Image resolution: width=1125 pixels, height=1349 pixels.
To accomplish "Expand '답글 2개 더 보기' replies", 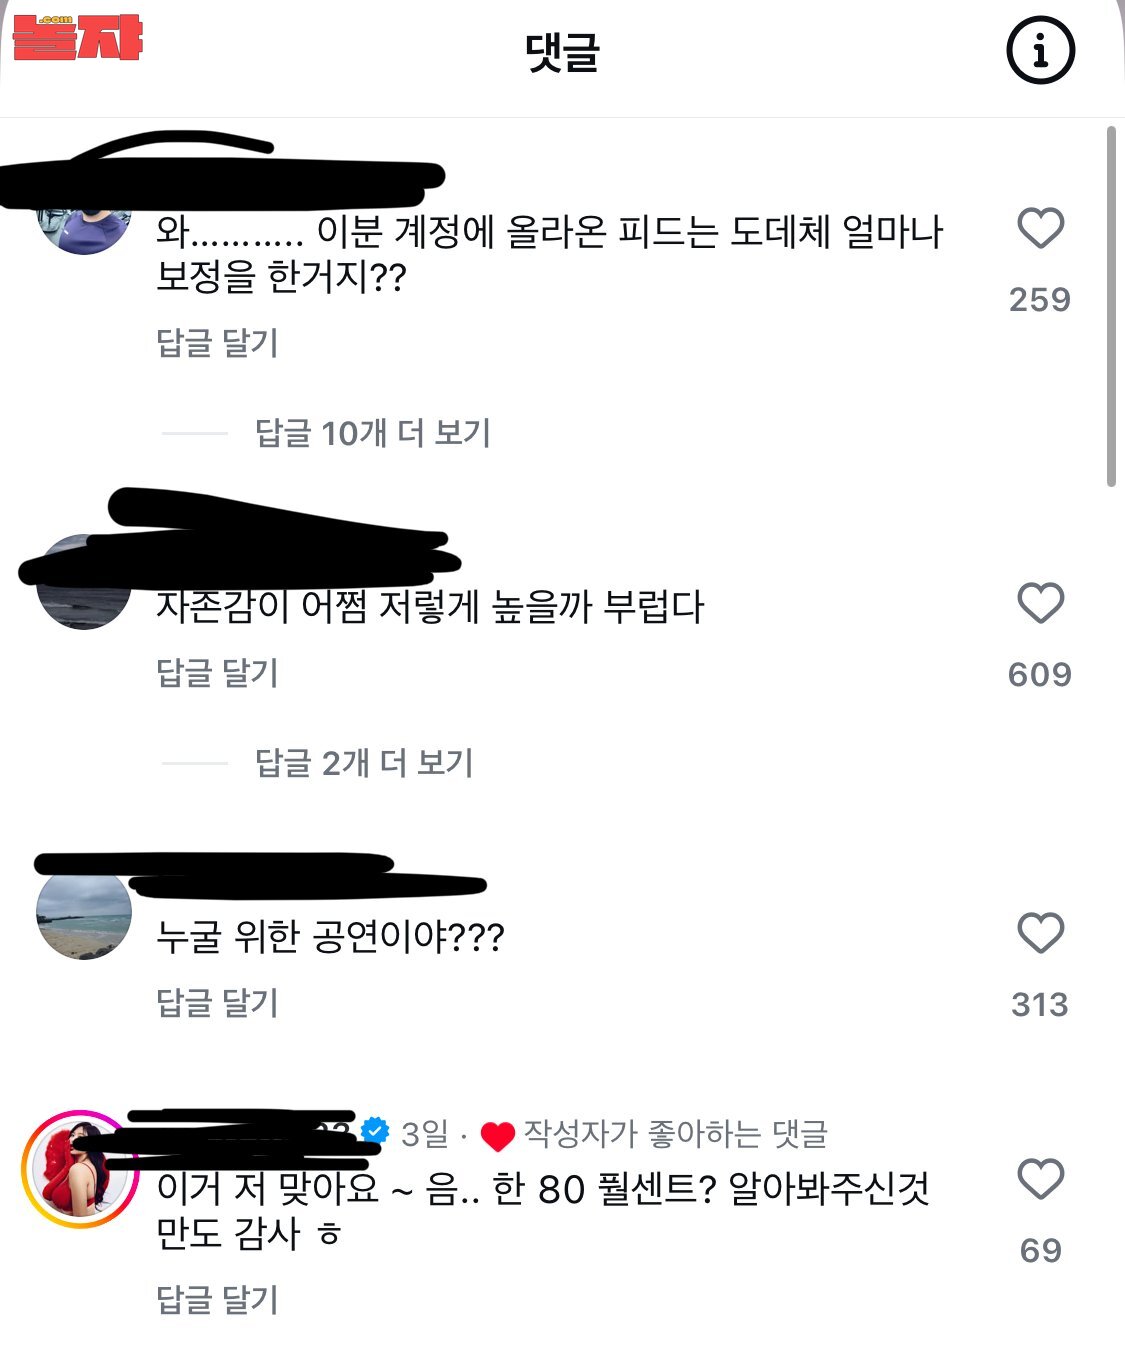I will [x=364, y=763].
